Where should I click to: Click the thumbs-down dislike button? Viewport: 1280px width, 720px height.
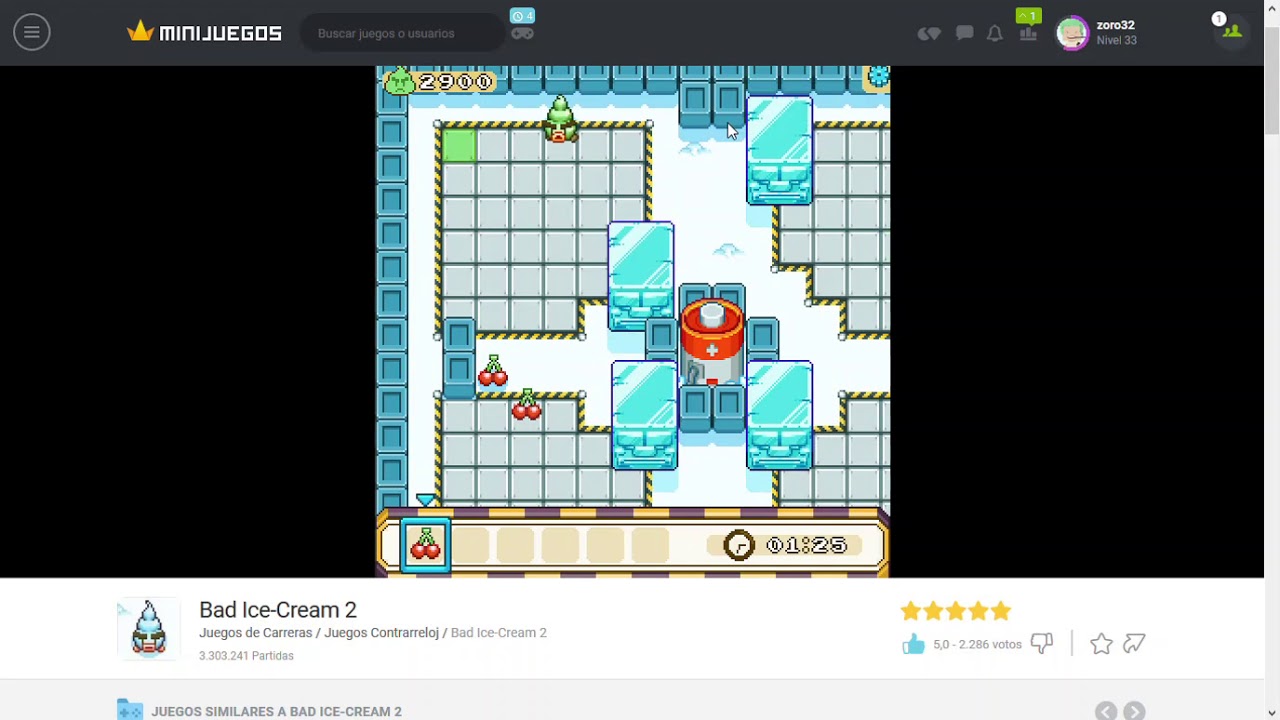[x=1042, y=644]
